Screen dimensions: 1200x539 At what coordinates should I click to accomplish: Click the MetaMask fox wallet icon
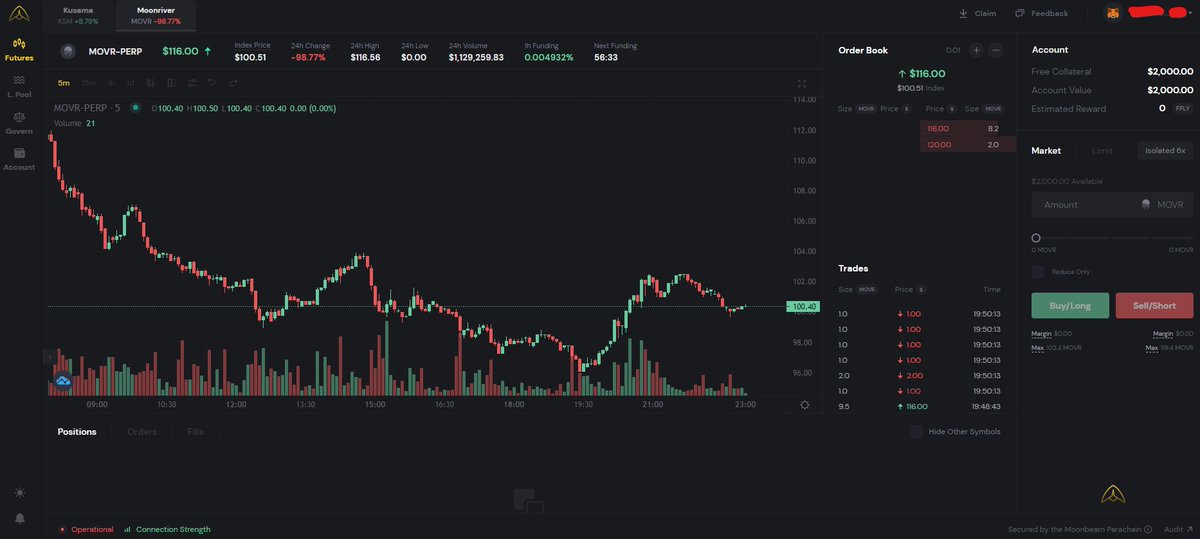(1112, 13)
